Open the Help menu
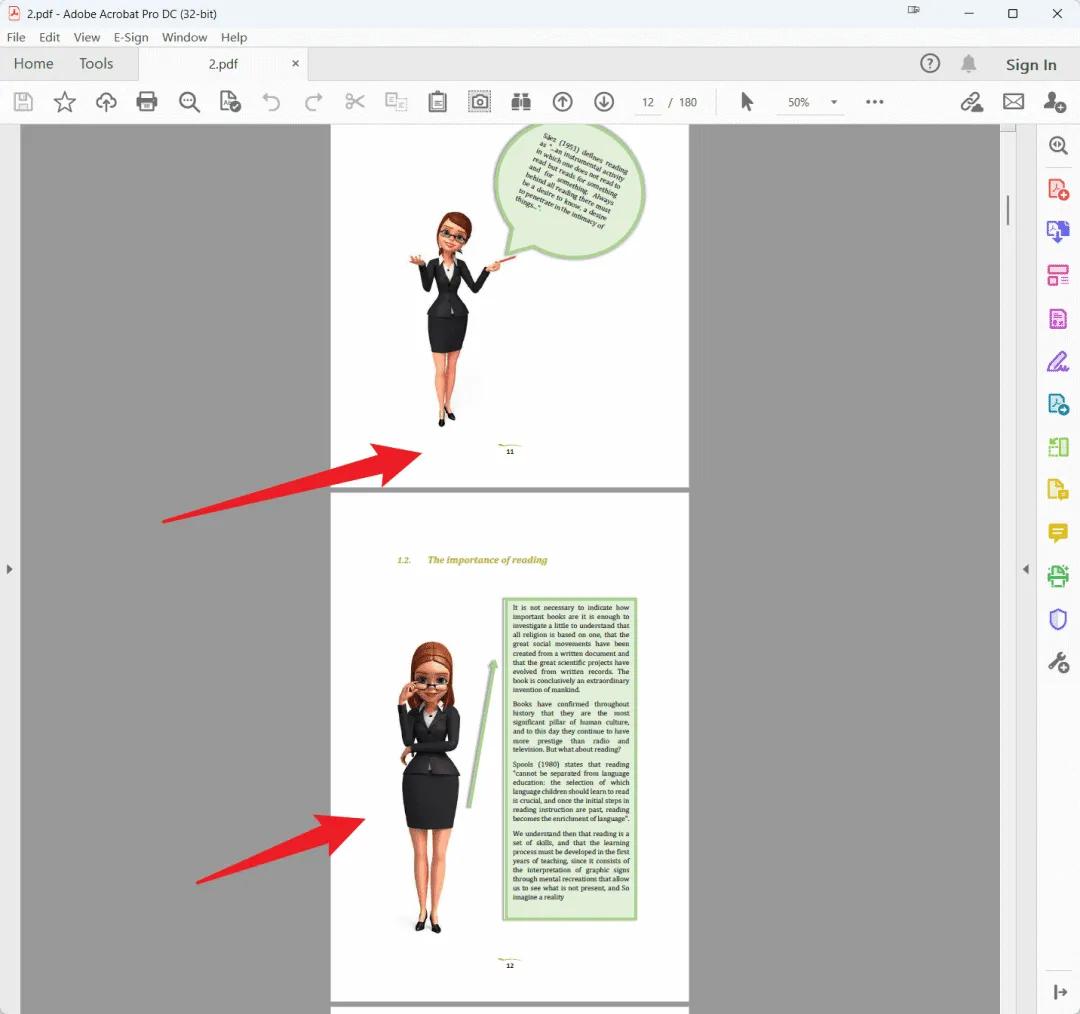This screenshot has width=1080, height=1014. click(x=233, y=37)
